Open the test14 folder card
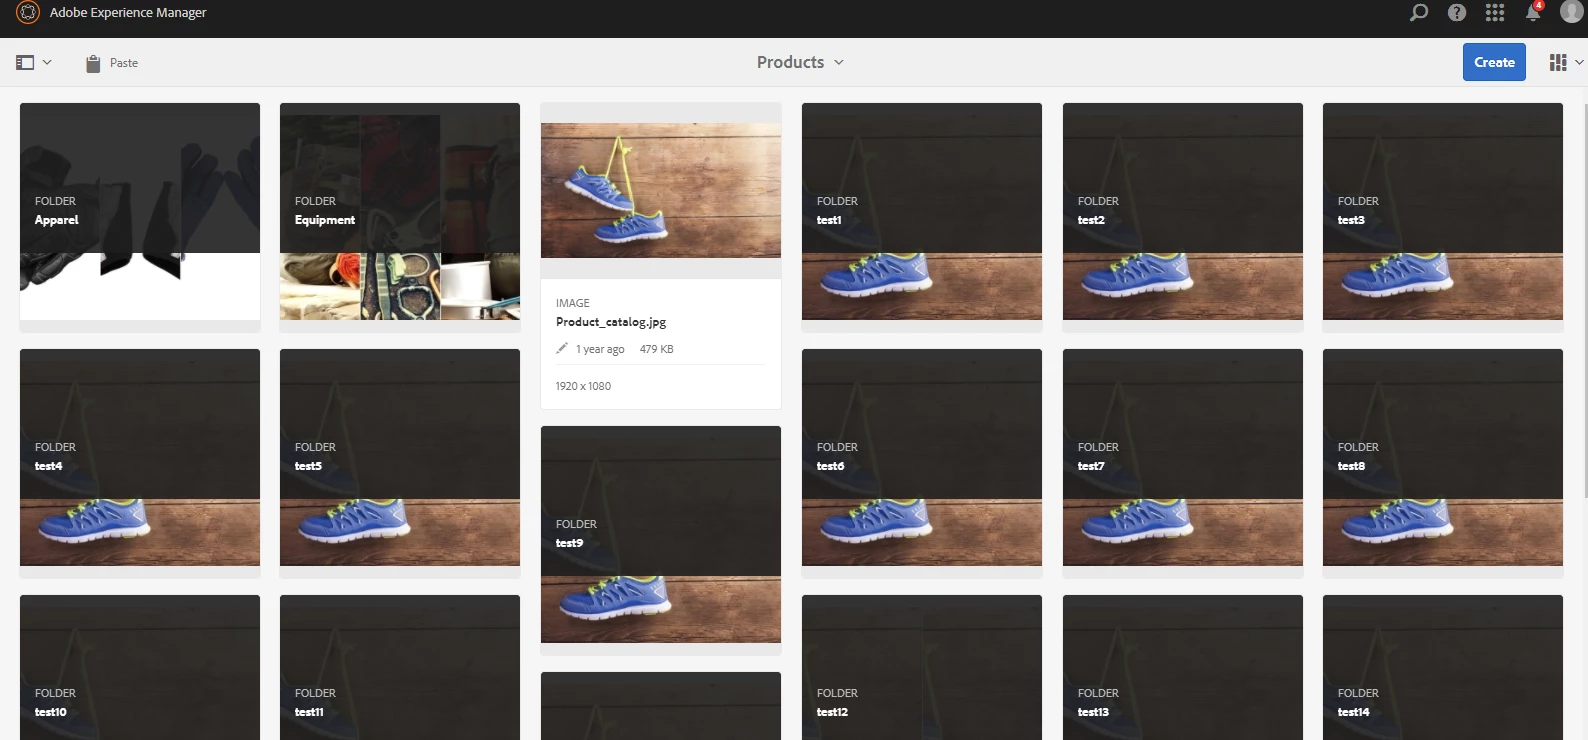1588x740 pixels. tap(1443, 668)
